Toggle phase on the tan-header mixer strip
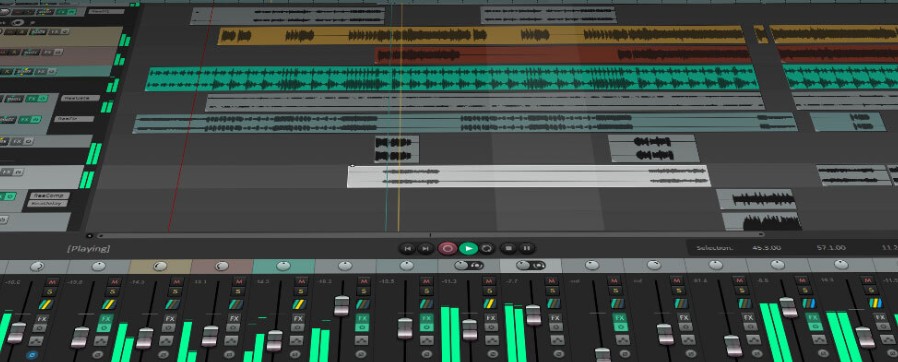 coord(164,355)
